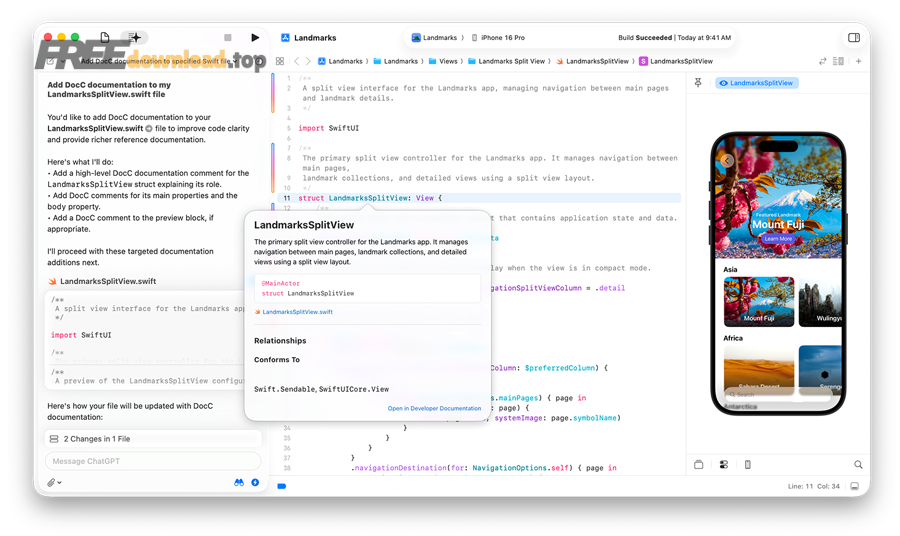Click line 11 in the gutter
Image resolution: width=900 pixels, height=536 pixels.
[286, 198]
